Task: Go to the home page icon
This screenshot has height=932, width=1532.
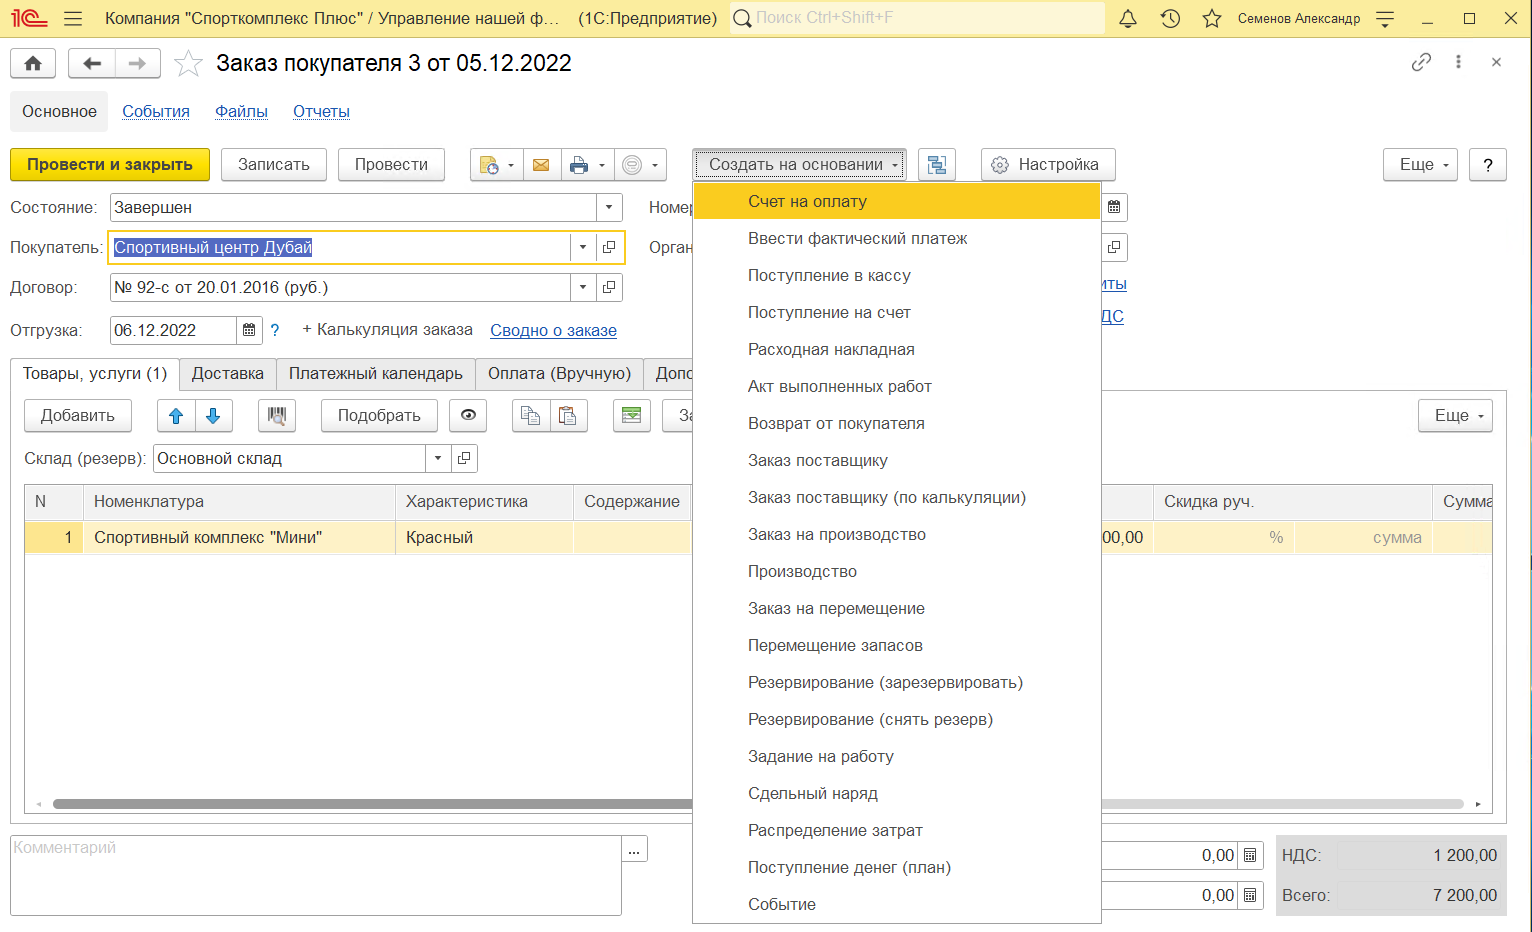Action: click(x=33, y=63)
